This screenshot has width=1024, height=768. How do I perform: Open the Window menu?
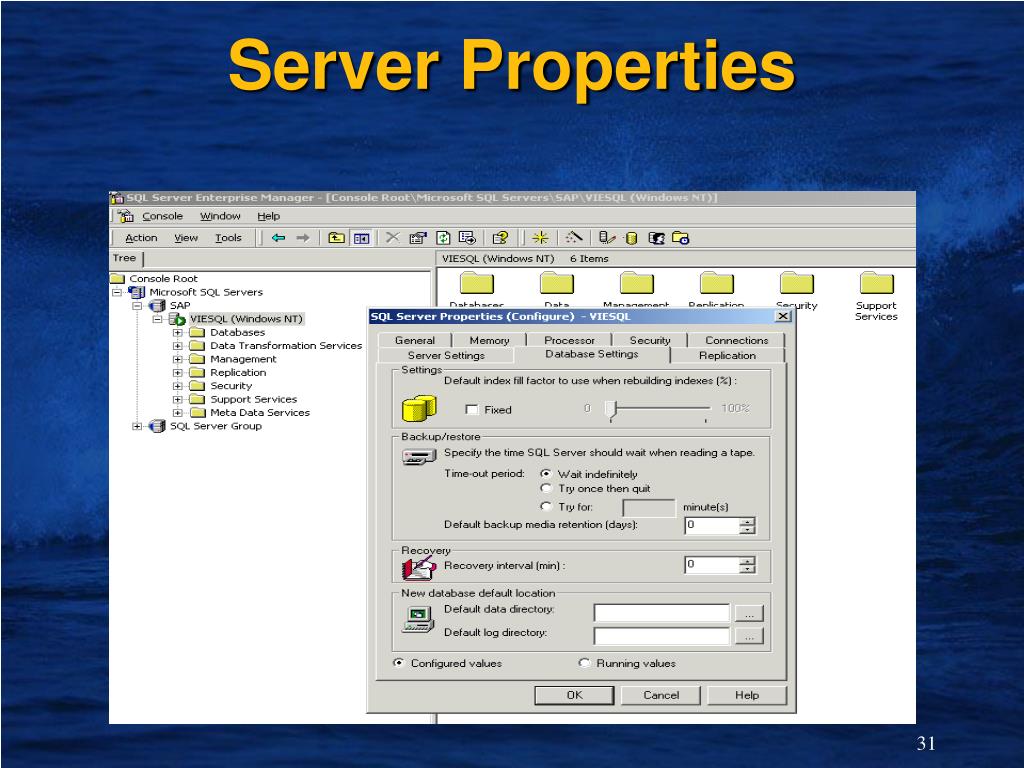point(220,216)
